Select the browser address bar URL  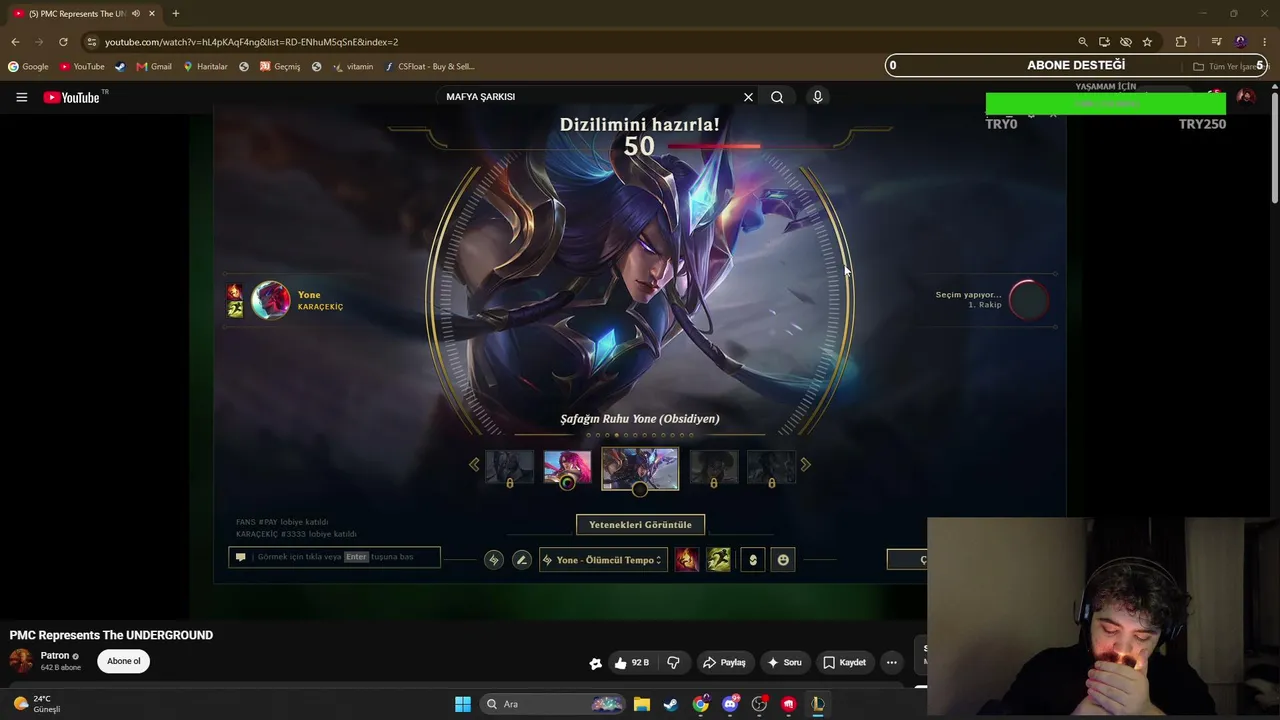251,42
